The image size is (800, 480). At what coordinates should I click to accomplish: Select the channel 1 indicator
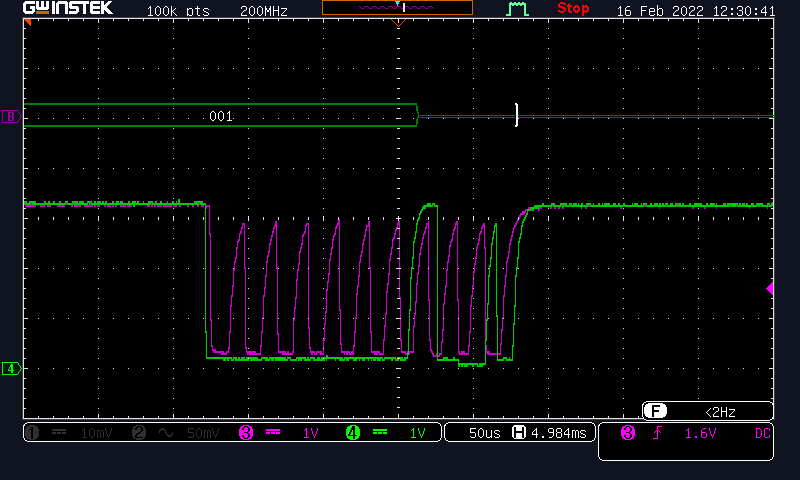32,433
